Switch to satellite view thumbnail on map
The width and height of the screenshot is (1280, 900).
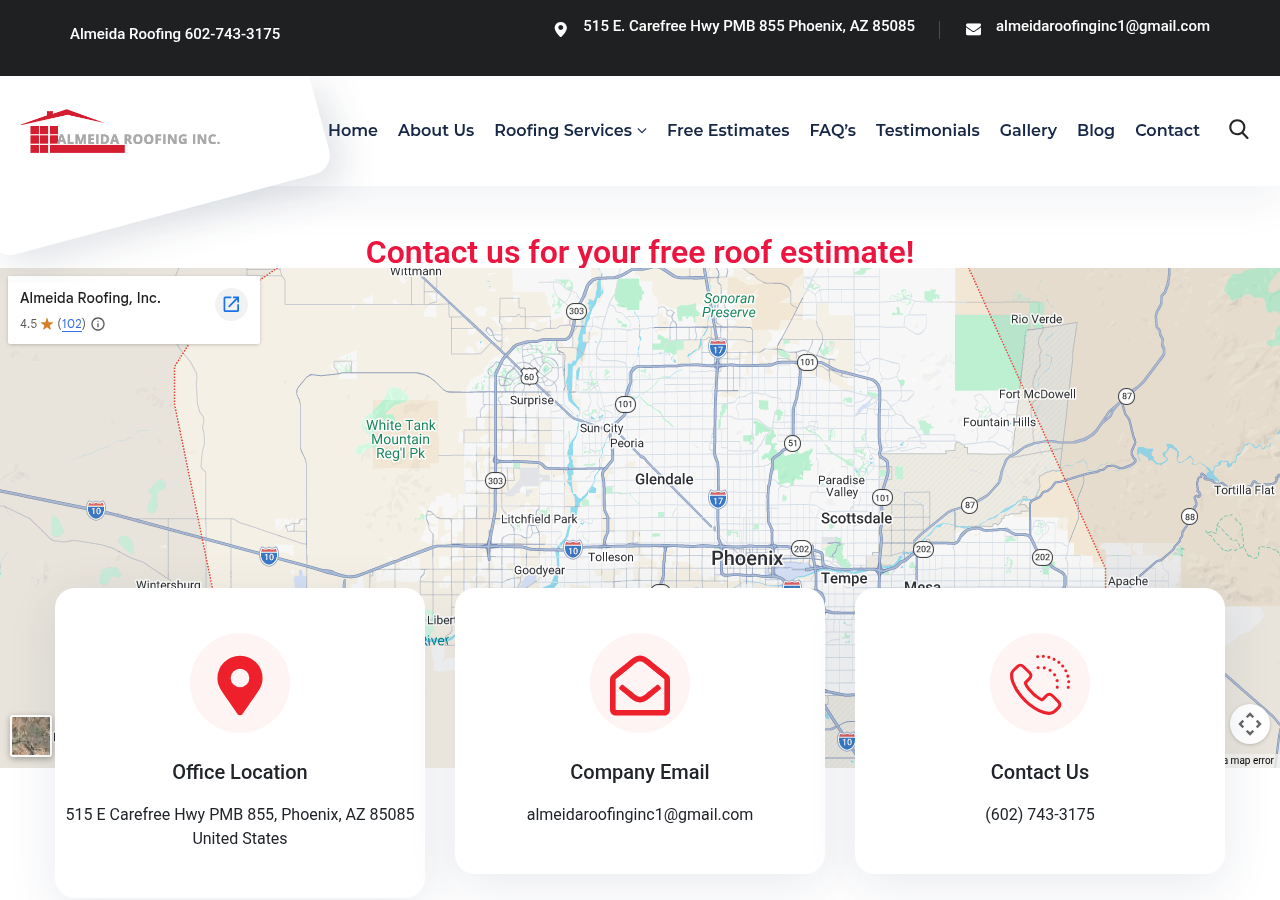point(31,736)
